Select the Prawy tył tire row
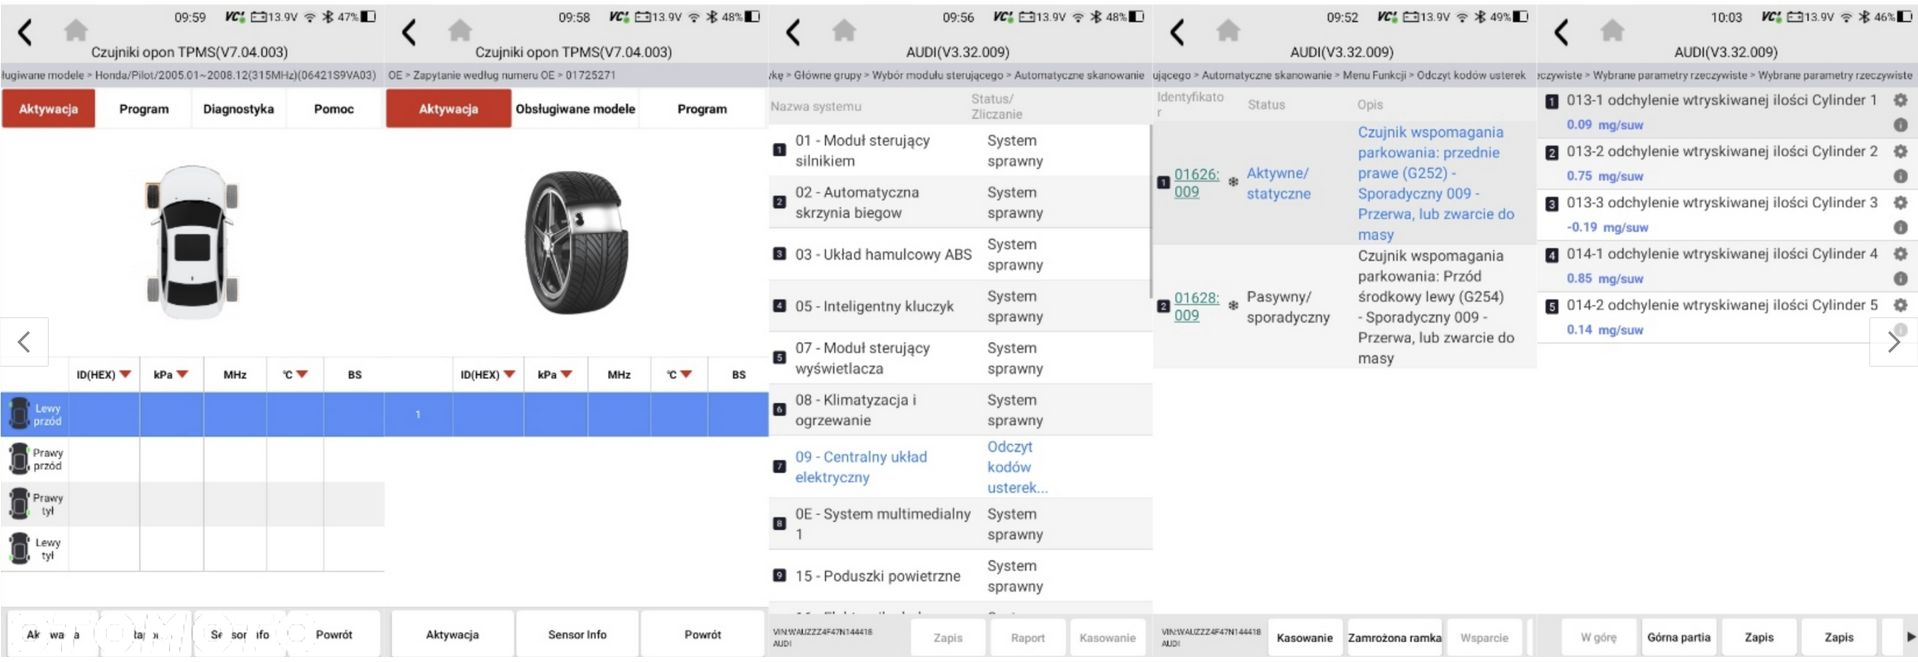Viewport: 1918px width, 662px height. click(192, 504)
